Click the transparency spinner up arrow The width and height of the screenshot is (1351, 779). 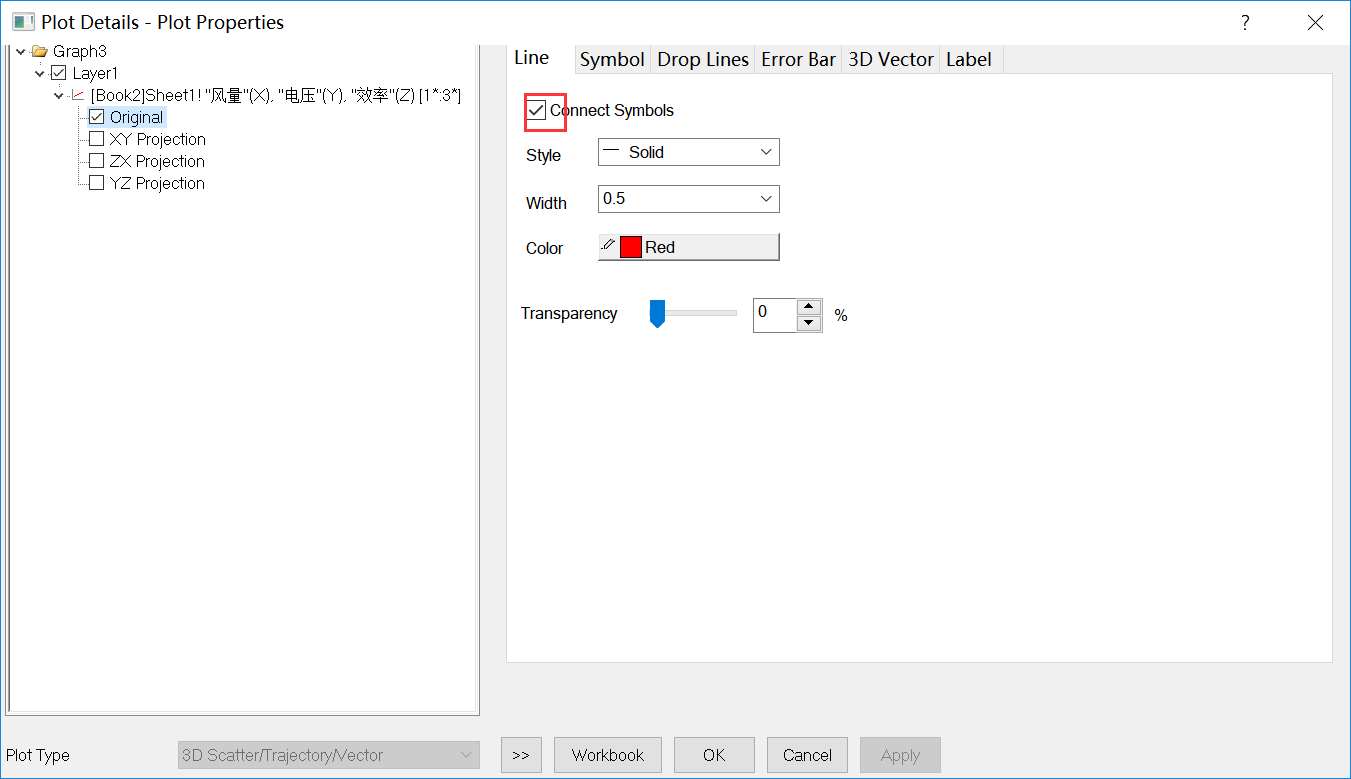pos(808,309)
